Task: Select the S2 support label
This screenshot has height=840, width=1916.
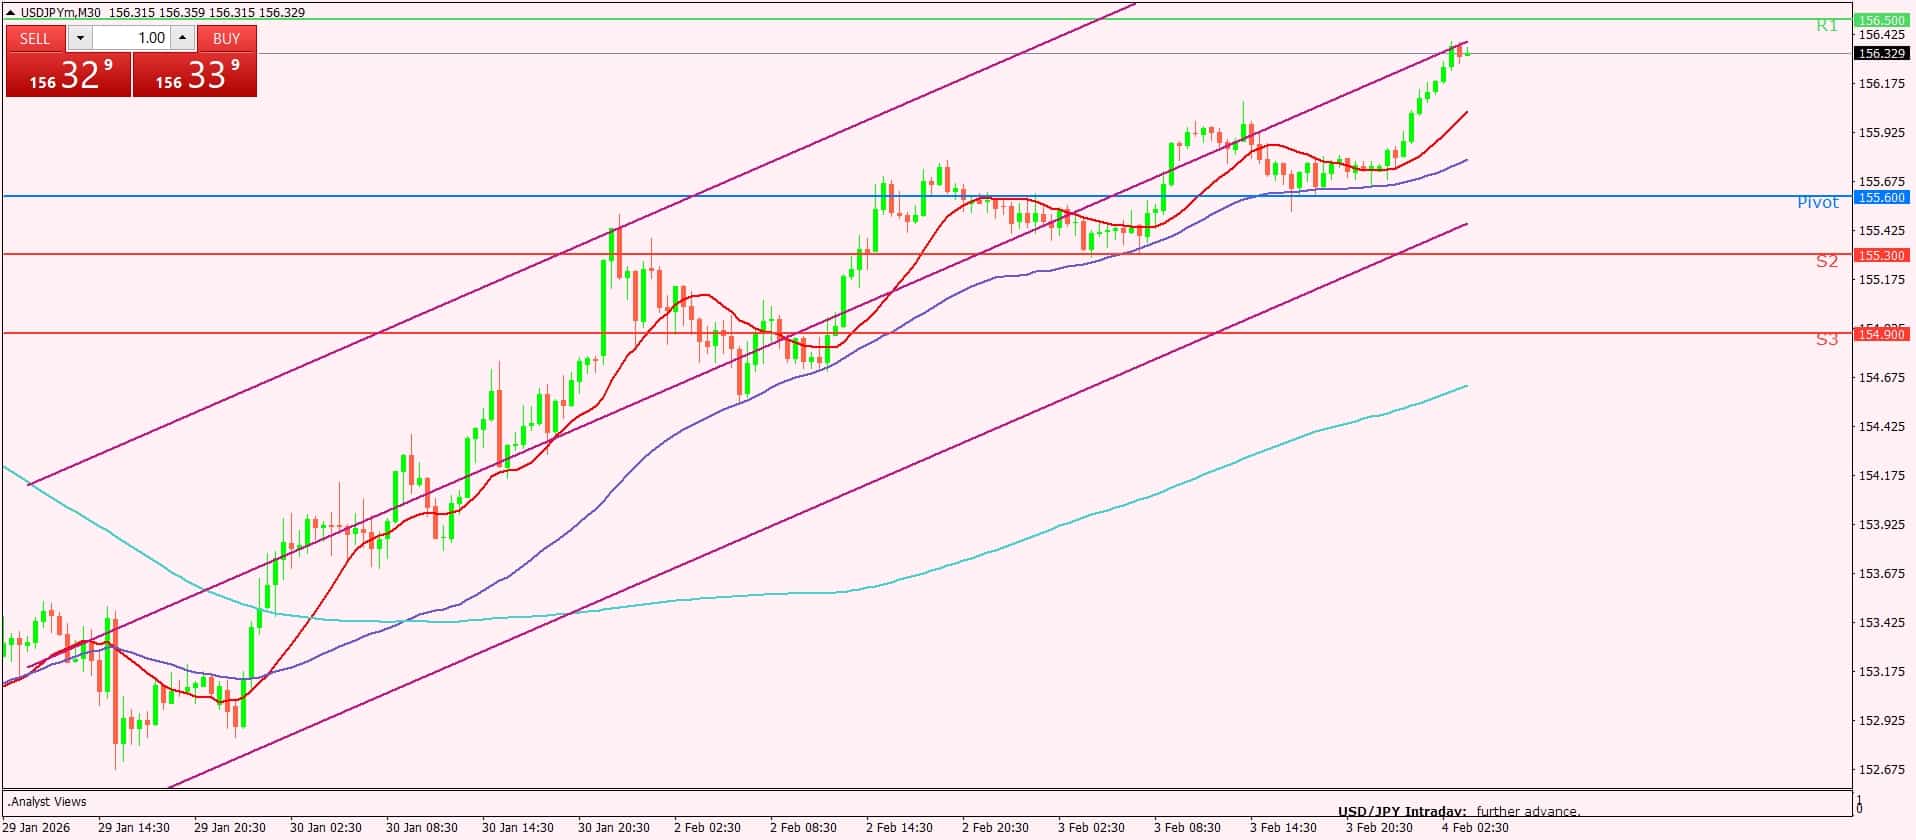Action: click(1826, 261)
